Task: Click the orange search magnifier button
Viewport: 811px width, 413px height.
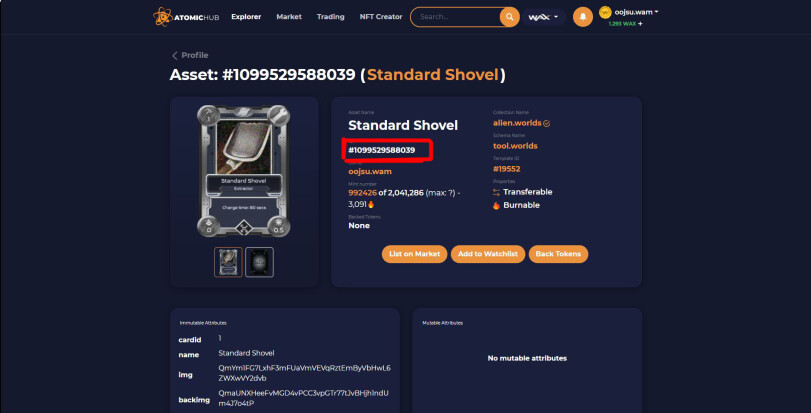Action: 509,17
